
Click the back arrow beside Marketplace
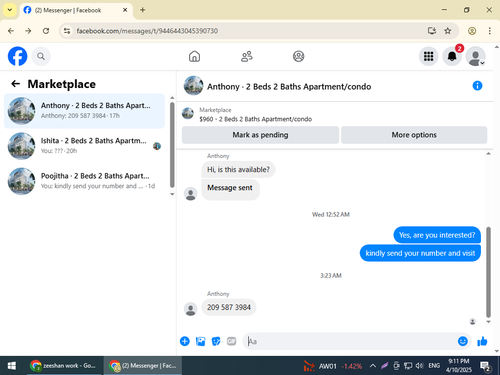click(x=16, y=84)
